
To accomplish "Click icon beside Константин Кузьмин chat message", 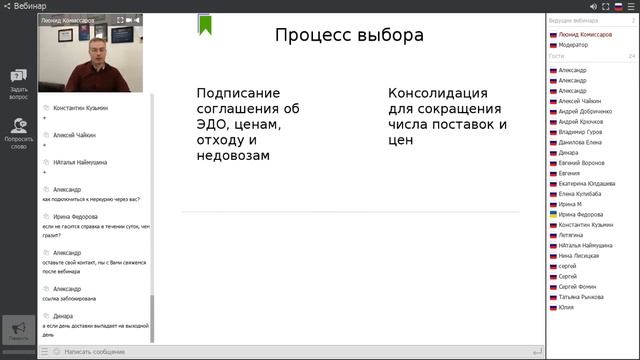I will (46, 108).
